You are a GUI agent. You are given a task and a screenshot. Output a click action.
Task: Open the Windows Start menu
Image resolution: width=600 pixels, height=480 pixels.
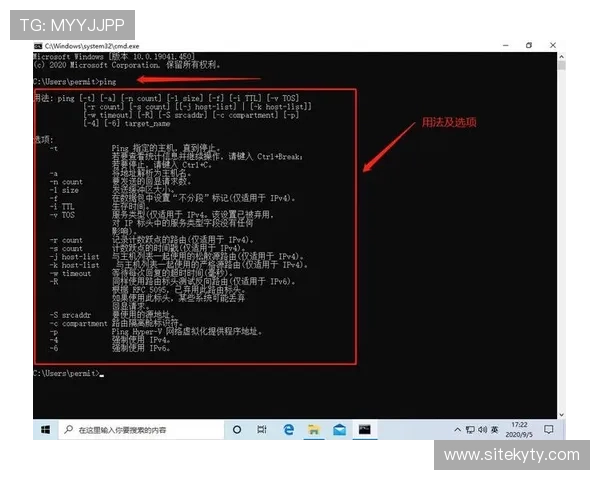coord(45,429)
